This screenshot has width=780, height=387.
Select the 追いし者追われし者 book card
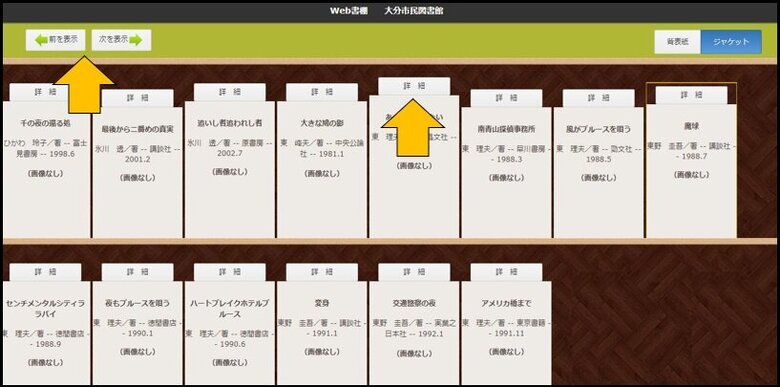230,170
